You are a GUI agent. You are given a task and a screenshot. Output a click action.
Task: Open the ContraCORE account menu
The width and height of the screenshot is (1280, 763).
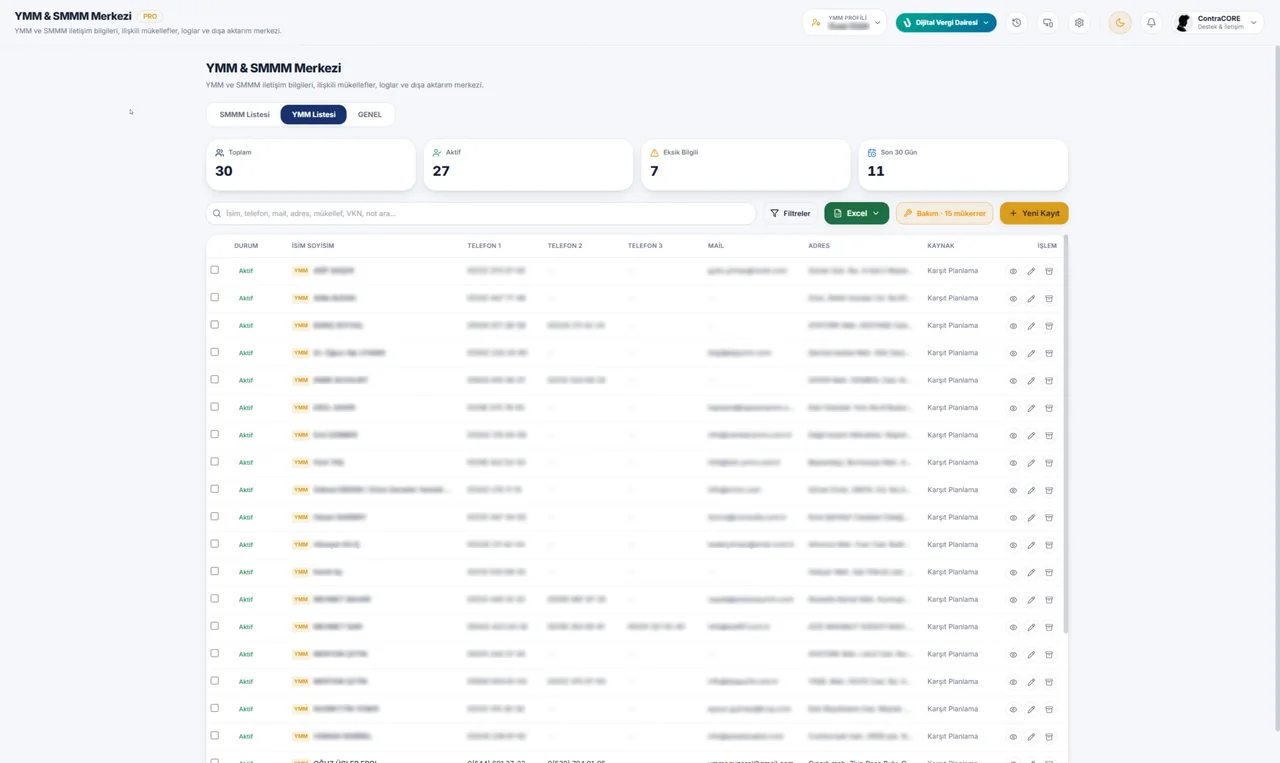1217,22
